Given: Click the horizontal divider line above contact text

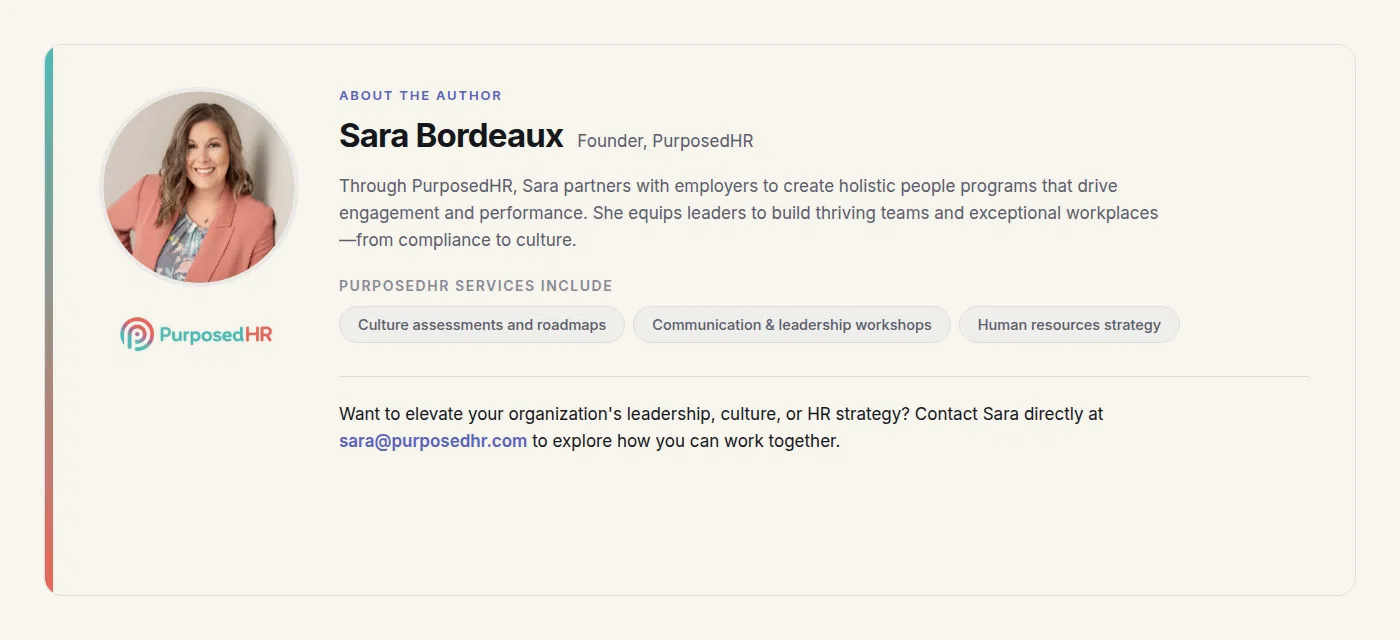Looking at the screenshot, I should point(824,377).
